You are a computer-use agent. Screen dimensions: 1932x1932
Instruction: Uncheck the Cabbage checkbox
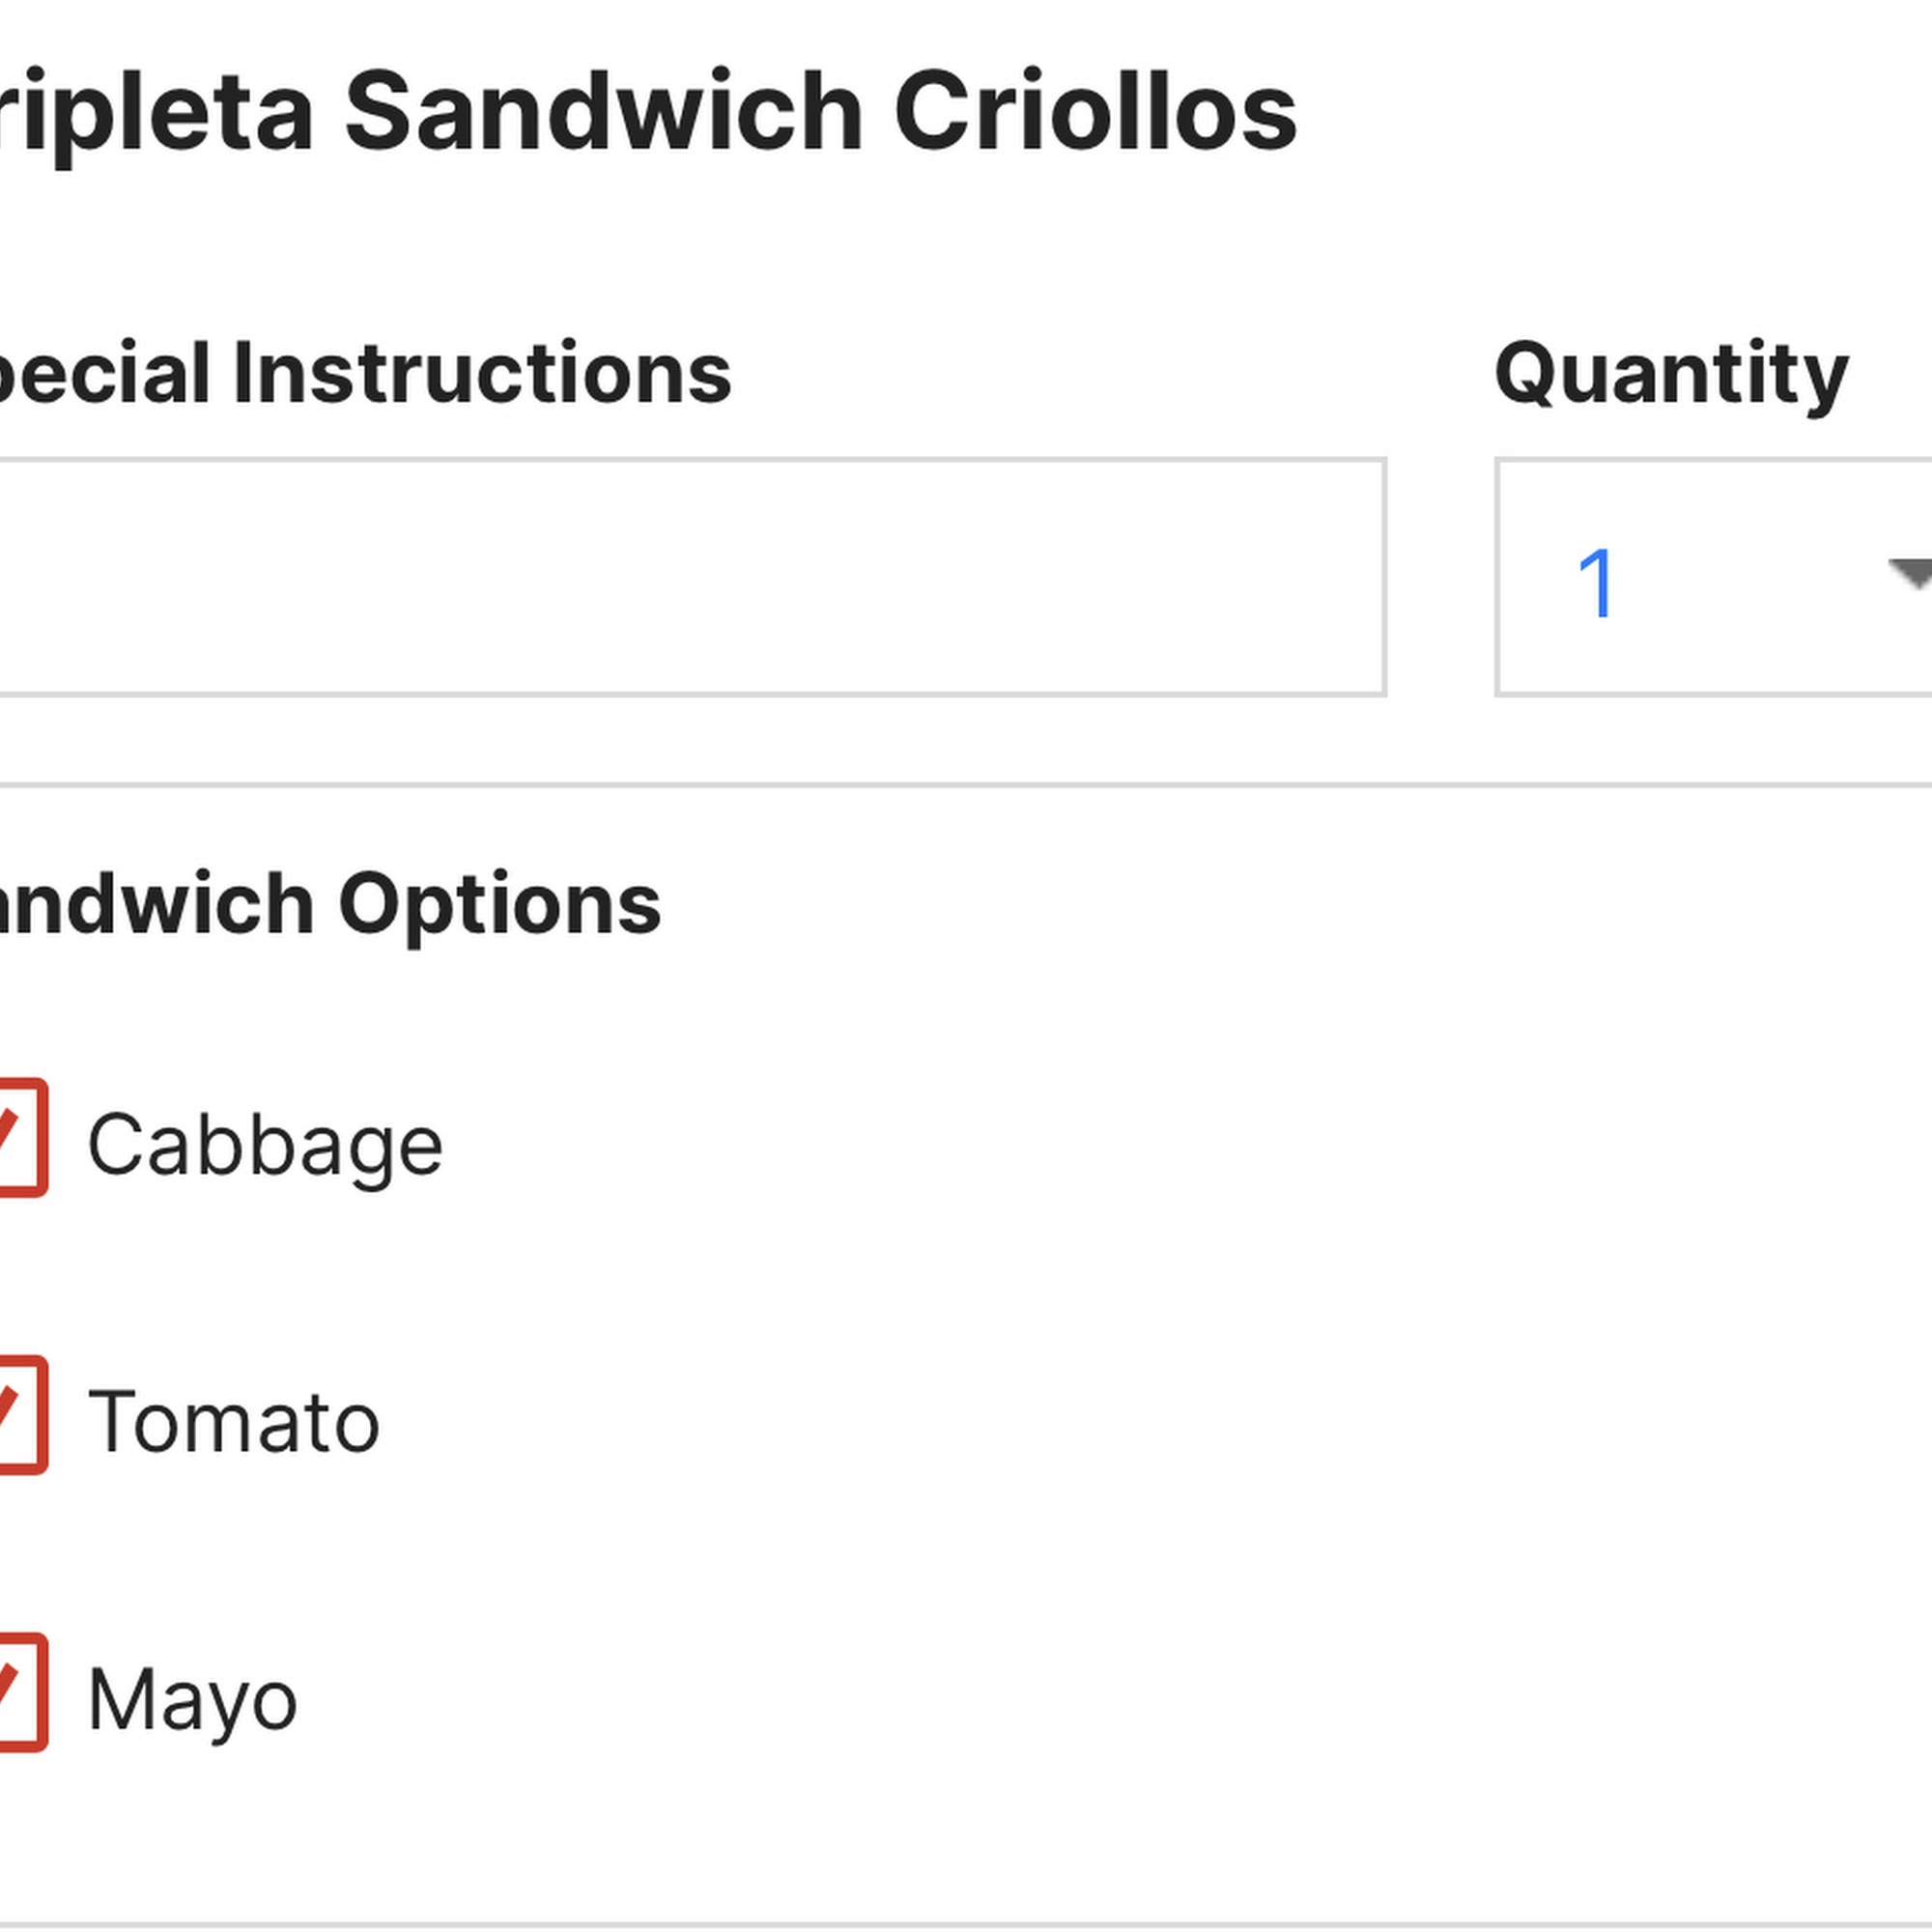click(x=18, y=1137)
